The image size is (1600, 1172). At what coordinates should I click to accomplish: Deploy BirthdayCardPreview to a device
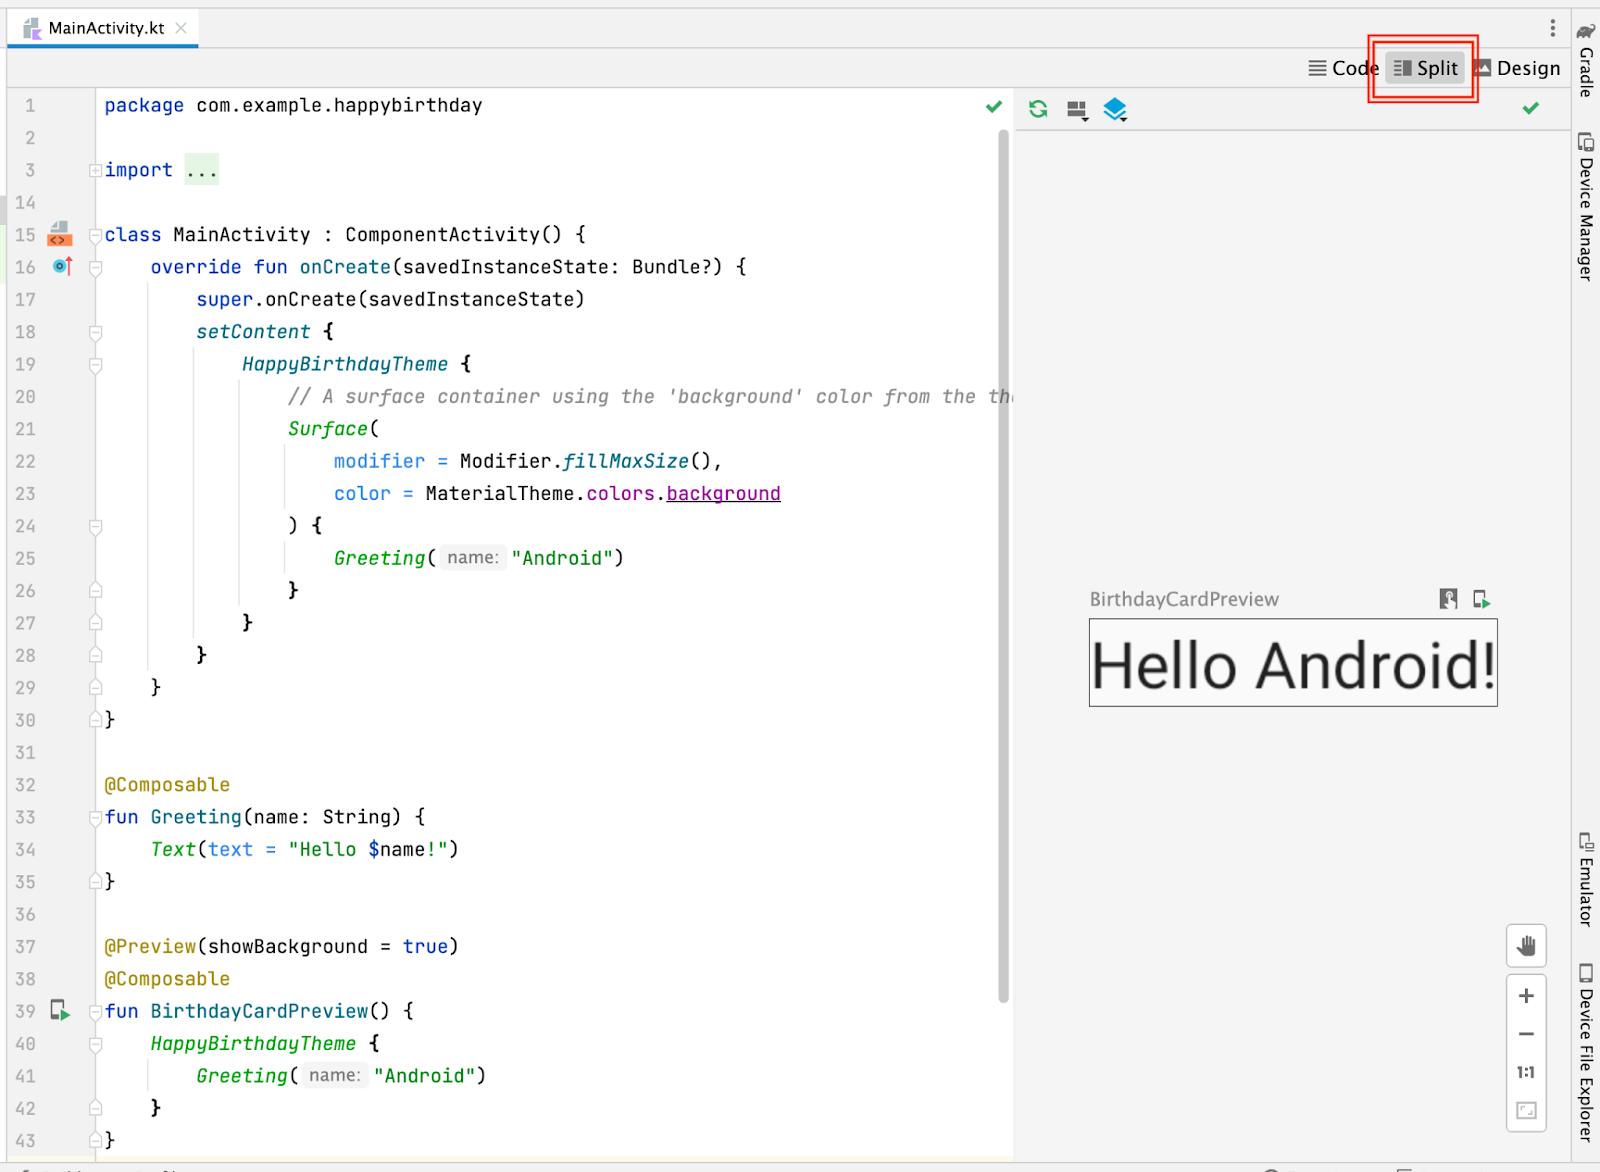click(1481, 599)
